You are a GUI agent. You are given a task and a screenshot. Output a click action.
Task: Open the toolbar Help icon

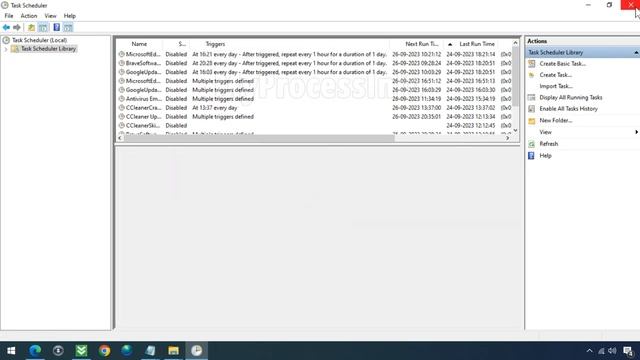pos(56,27)
